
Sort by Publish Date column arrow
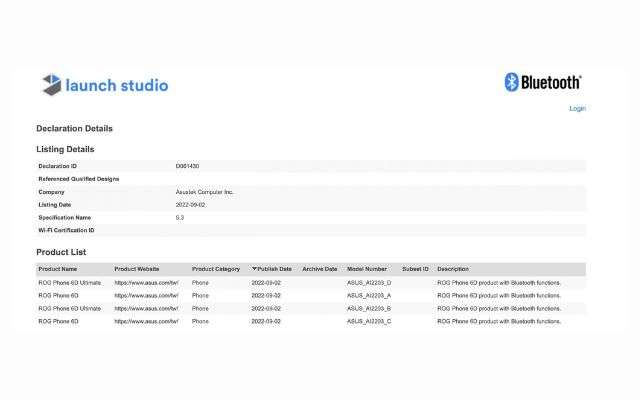[254, 269]
